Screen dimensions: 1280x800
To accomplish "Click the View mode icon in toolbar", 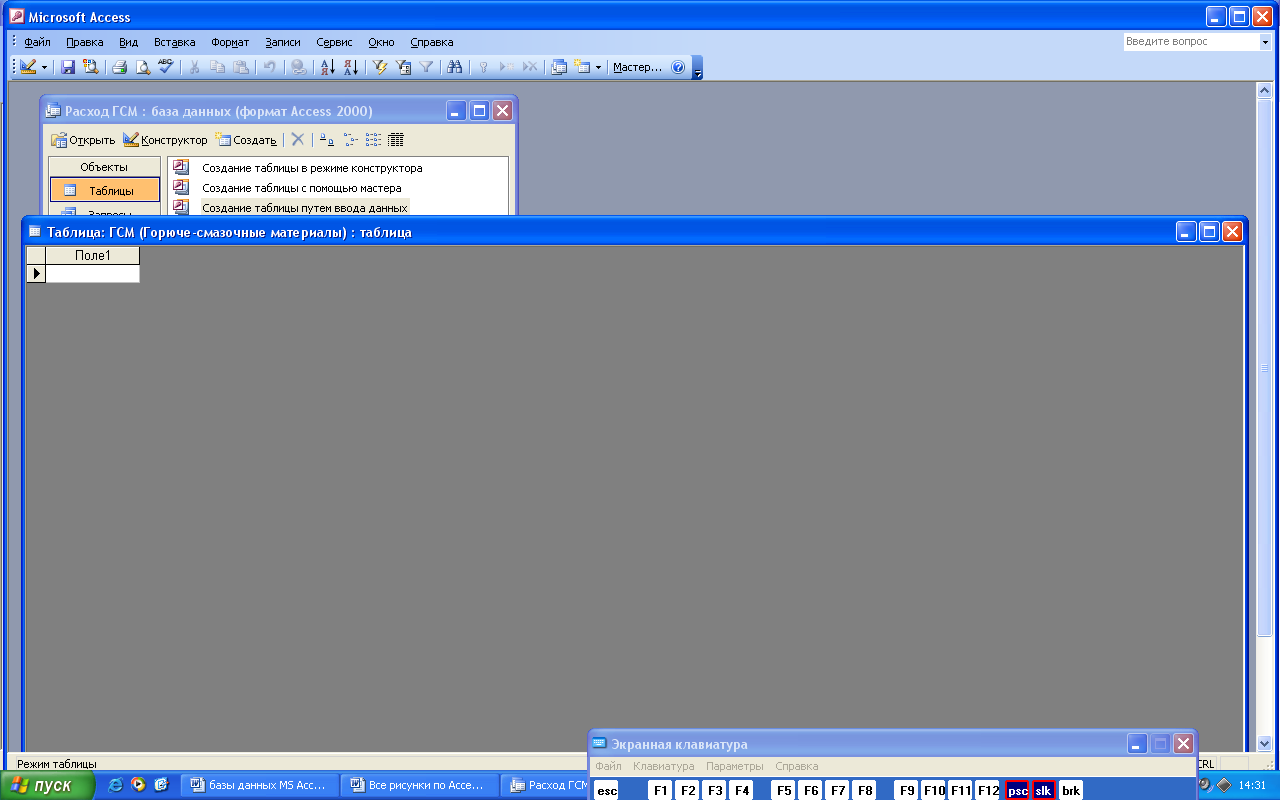I will pos(28,67).
